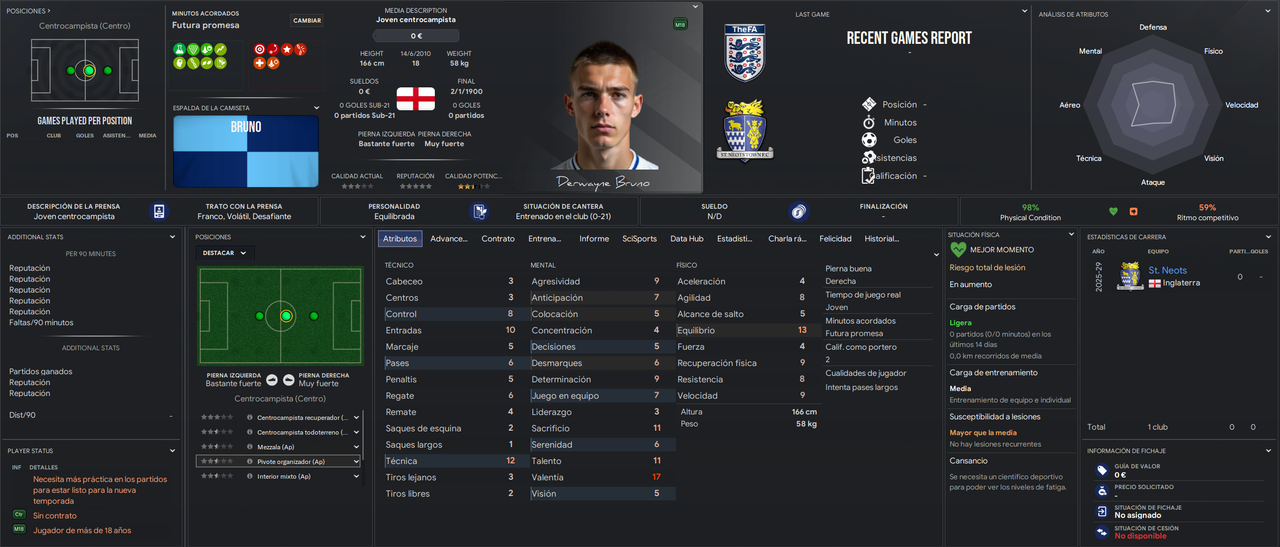
Task: Open the St. Neots team link
Action: tap(1167, 271)
